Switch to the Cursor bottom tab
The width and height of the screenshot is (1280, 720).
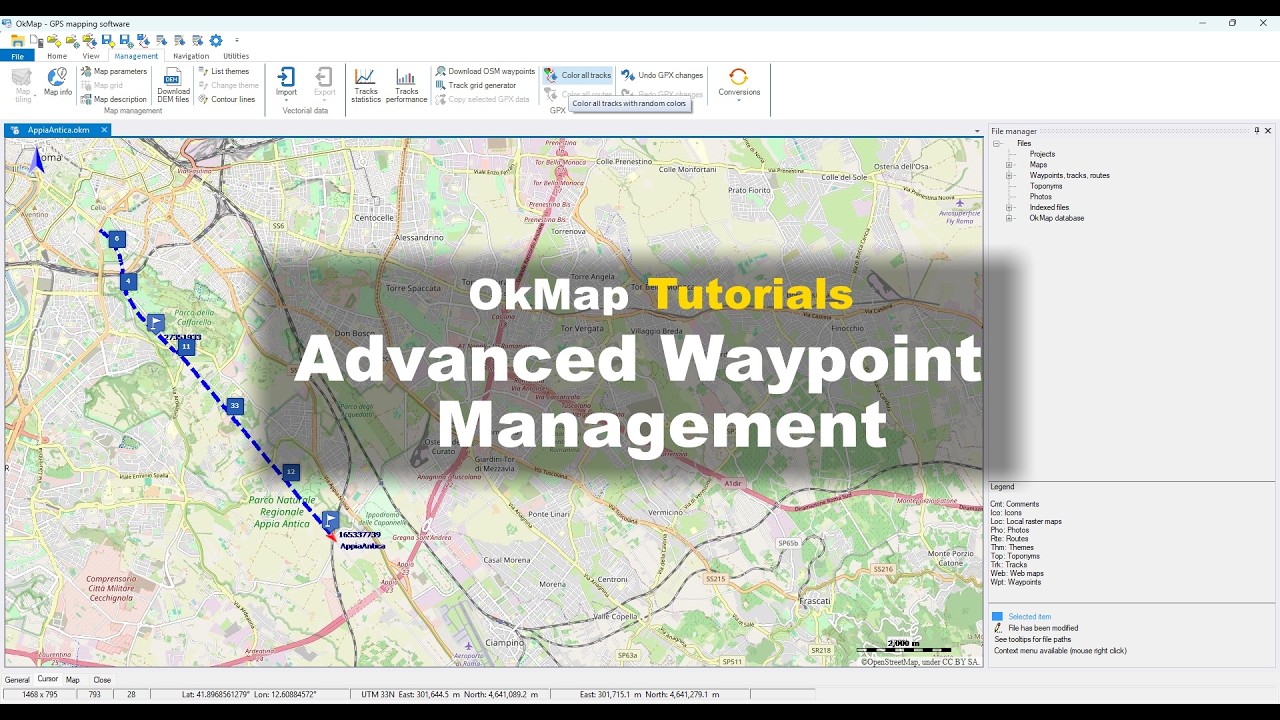tap(48, 679)
